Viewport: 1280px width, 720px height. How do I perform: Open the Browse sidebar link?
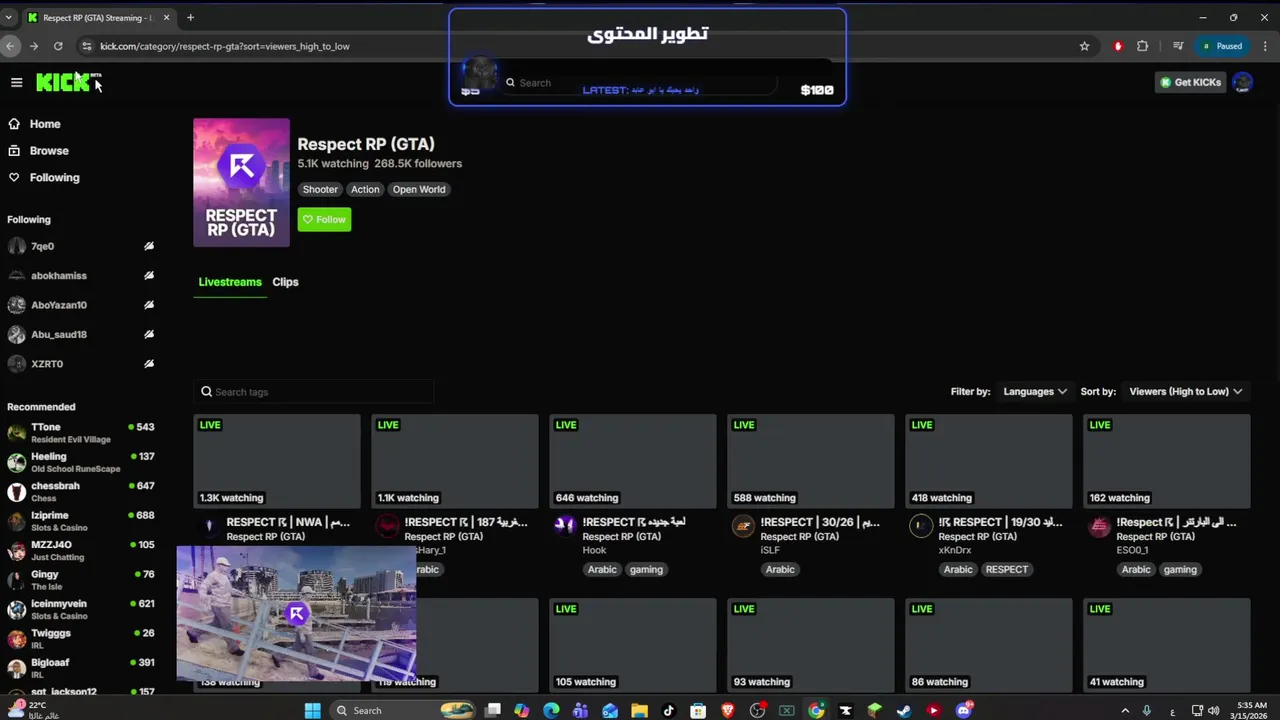[x=49, y=151]
